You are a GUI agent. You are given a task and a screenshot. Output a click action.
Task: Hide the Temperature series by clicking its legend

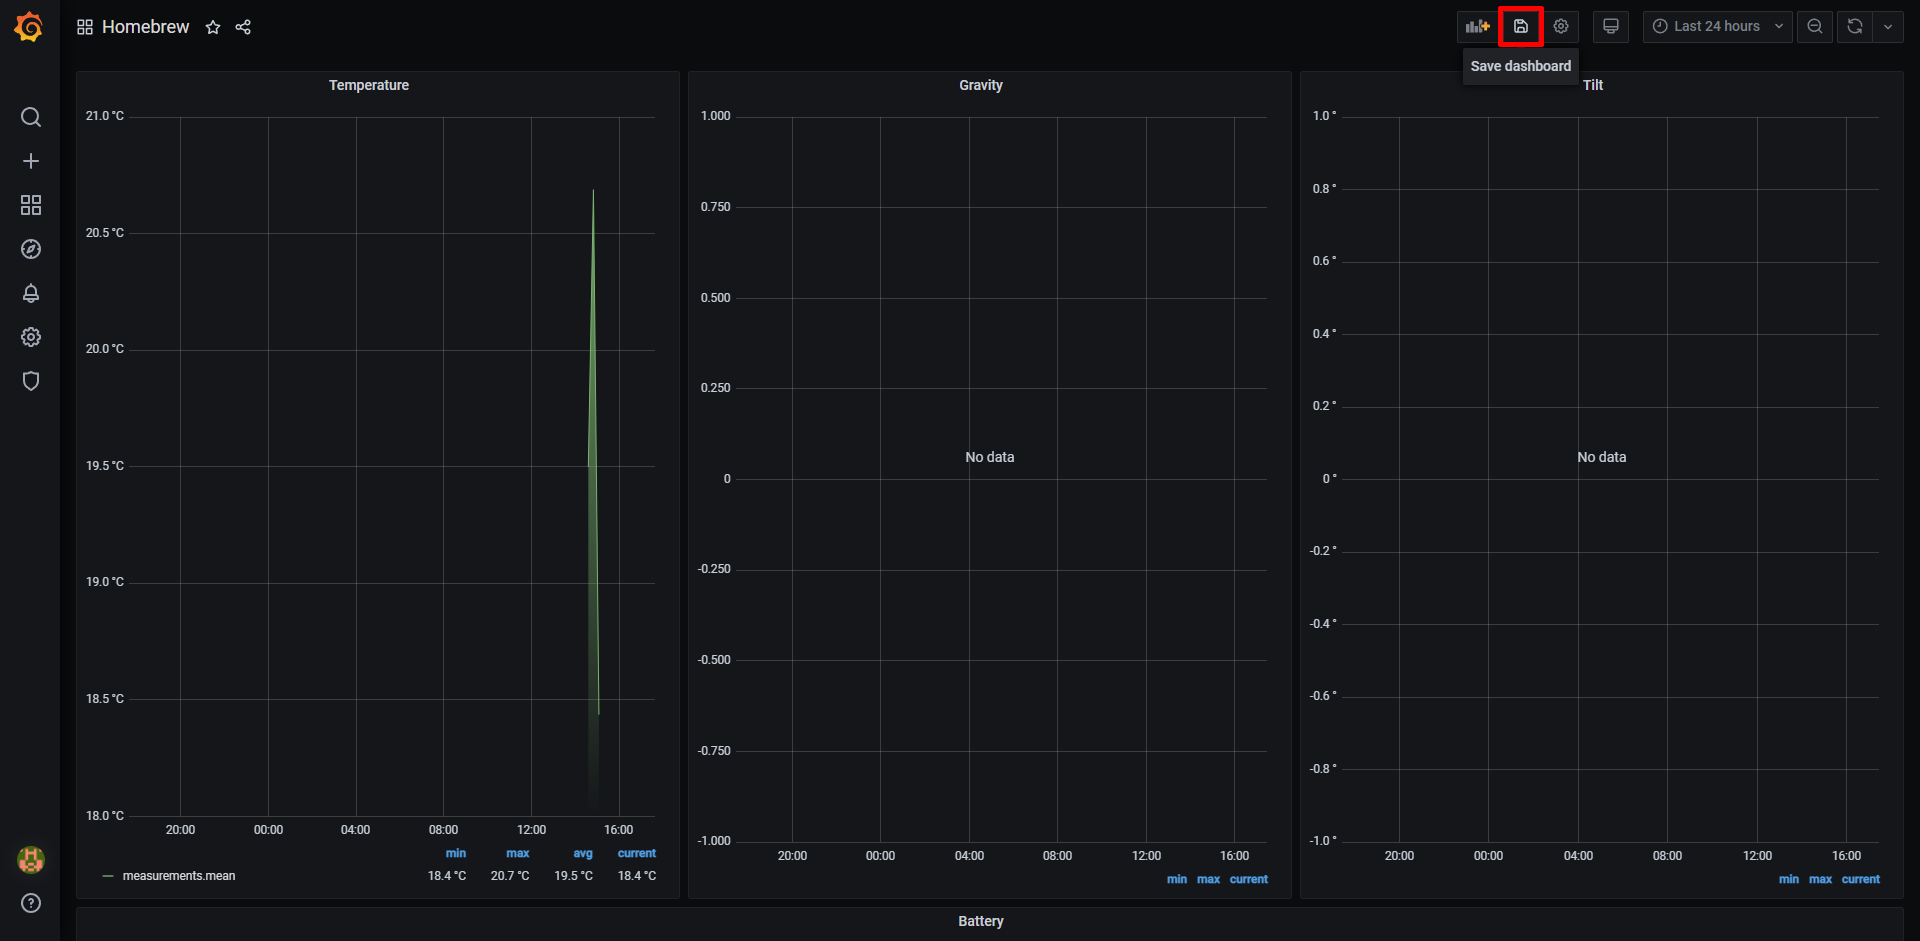click(179, 875)
